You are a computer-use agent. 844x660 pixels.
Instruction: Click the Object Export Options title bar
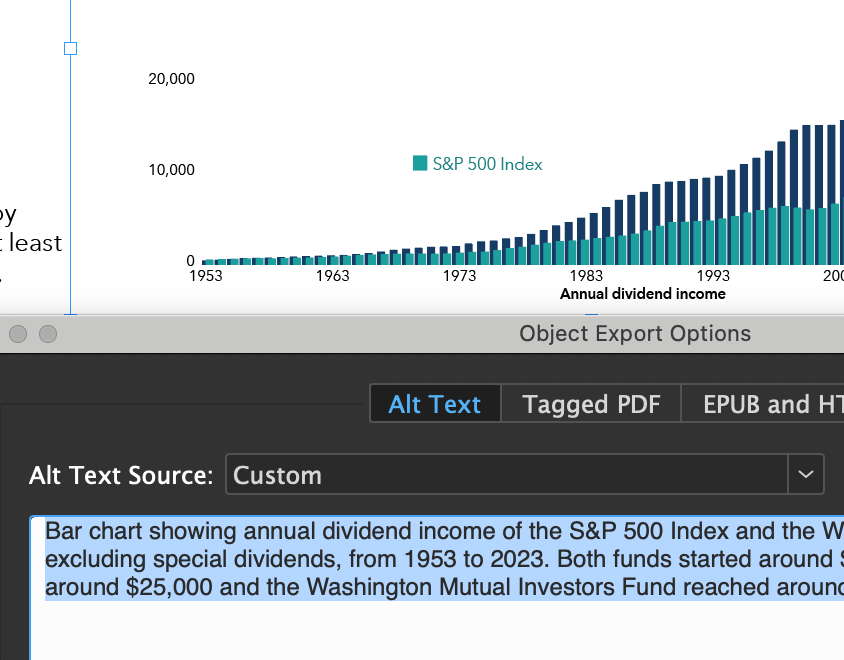(x=634, y=334)
